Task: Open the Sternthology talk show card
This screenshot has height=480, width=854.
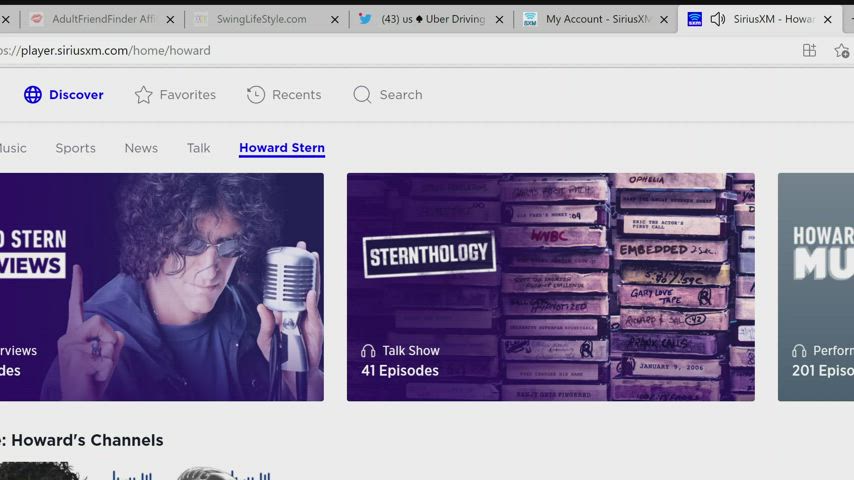Action: pyautogui.click(x=551, y=287)
